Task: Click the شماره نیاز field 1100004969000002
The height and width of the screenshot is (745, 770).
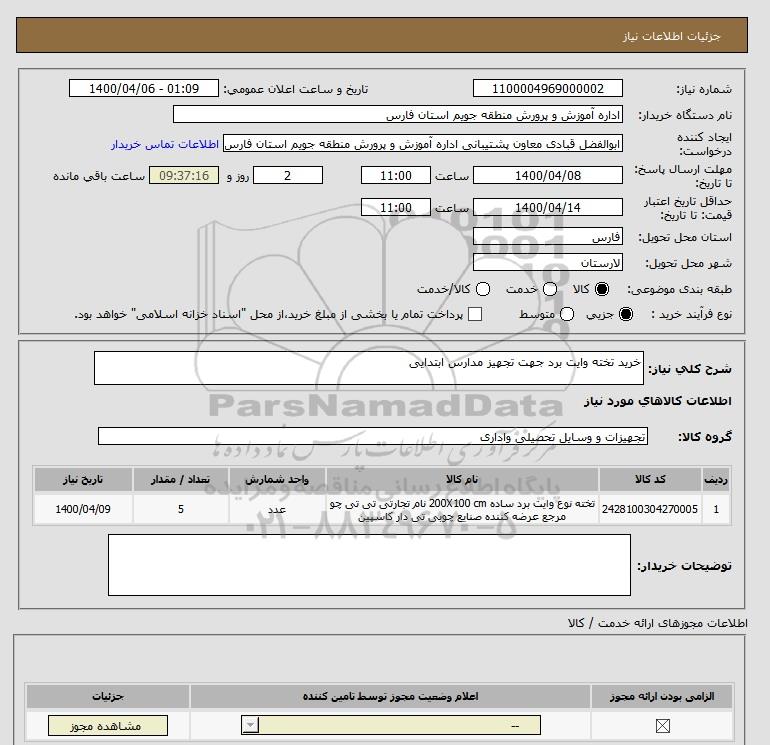Action: tap(548, 88)
